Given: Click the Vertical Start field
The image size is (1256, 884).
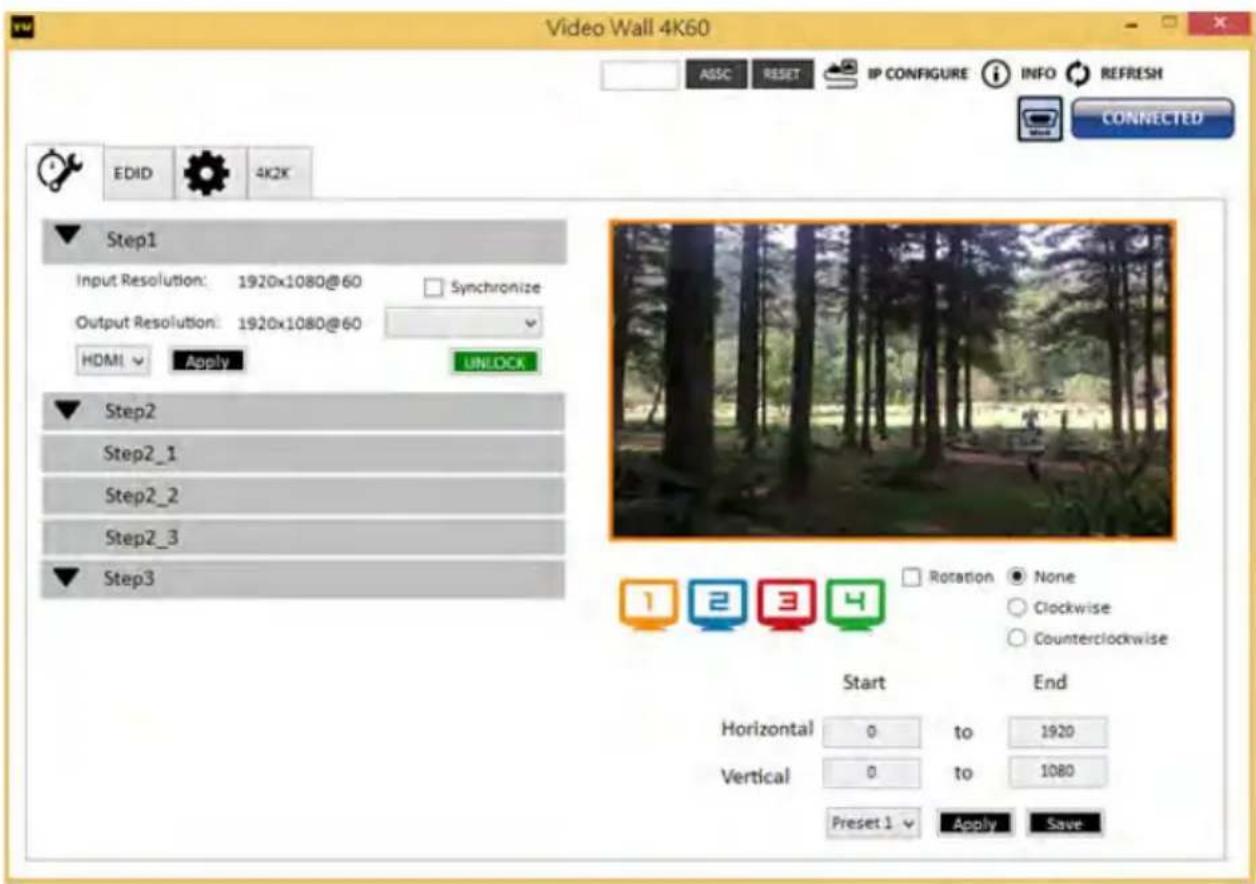Looking at the screenshot, I should (871, 772).
